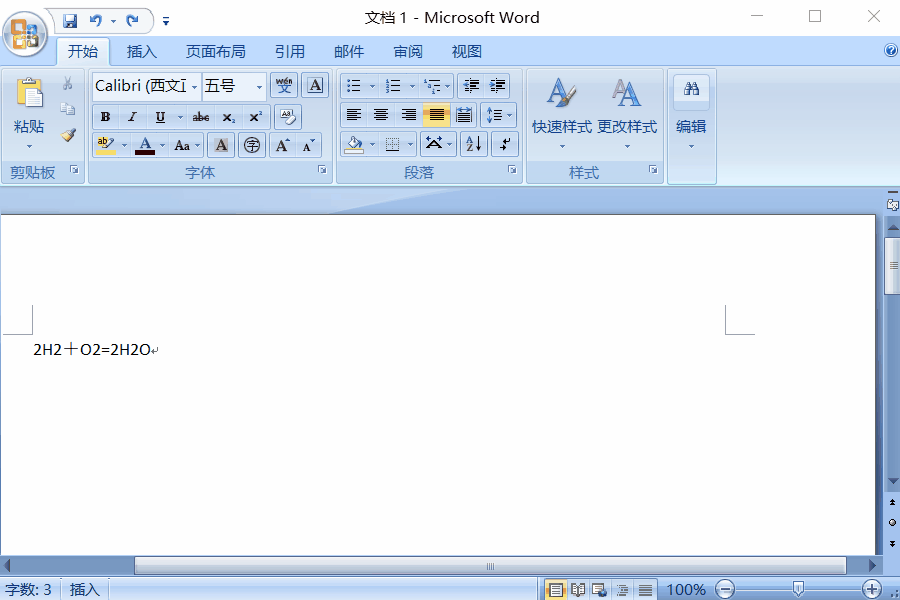
Task: Open the highlight color dropdown arrow
Action: (124, 145)
